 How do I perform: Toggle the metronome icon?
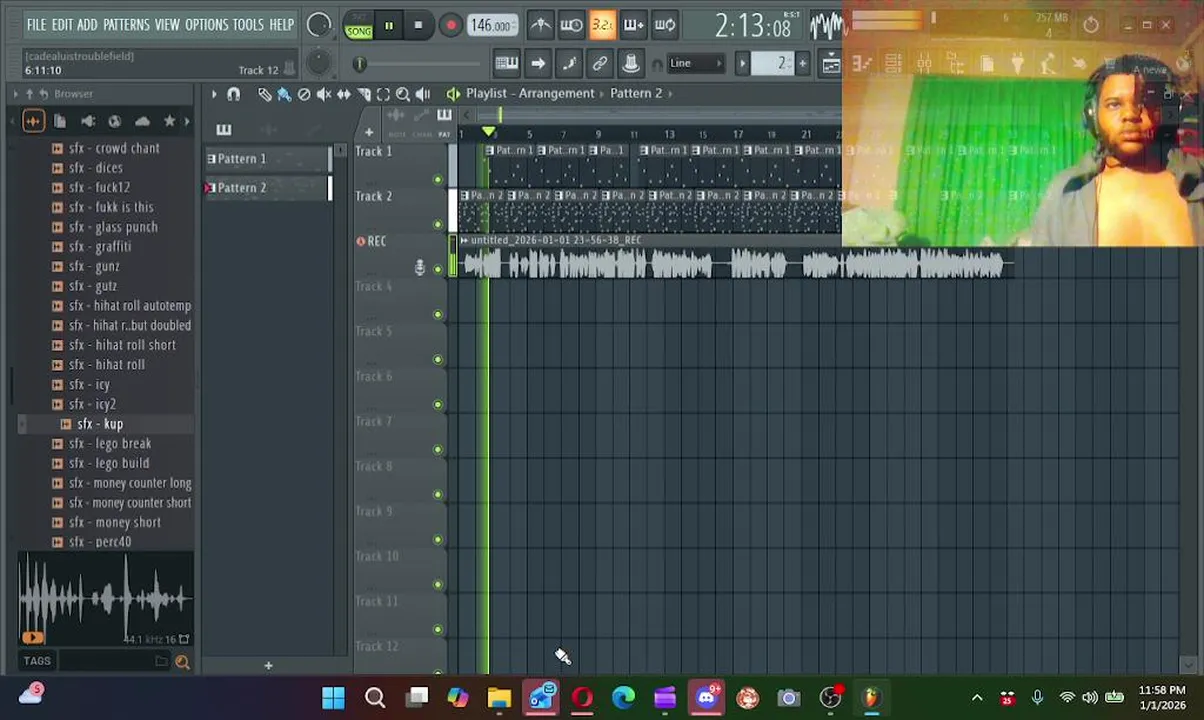click(x=540, y=25)
